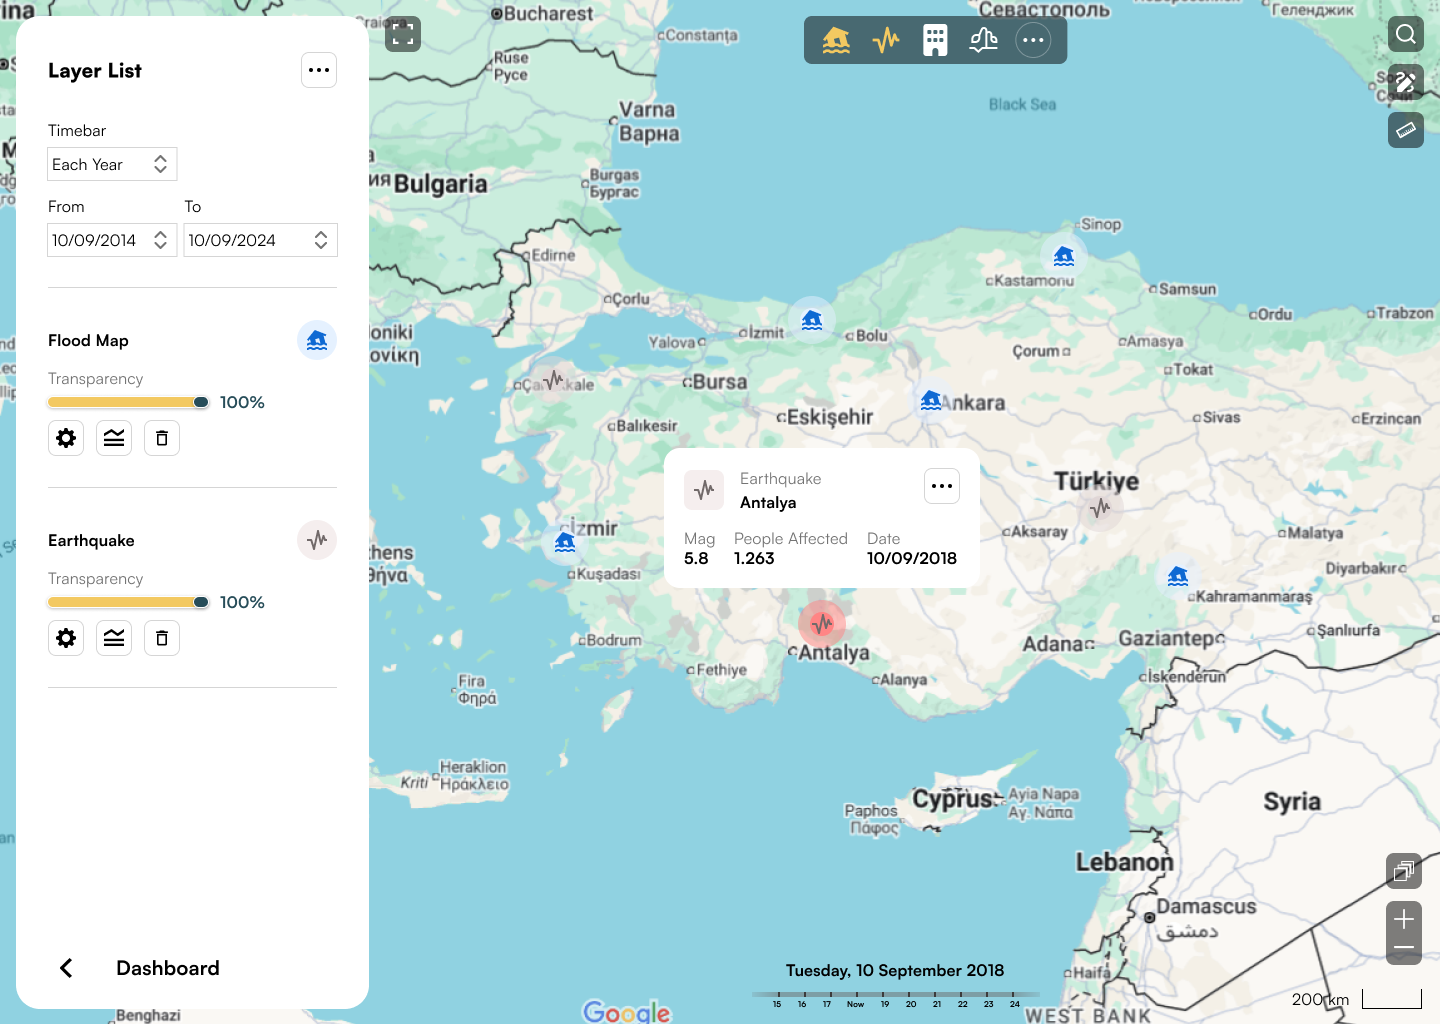This screenshot has height=1024, width=1440.
Task: Click the date 10/09/2018 in popup
Action: coord(912,558)
